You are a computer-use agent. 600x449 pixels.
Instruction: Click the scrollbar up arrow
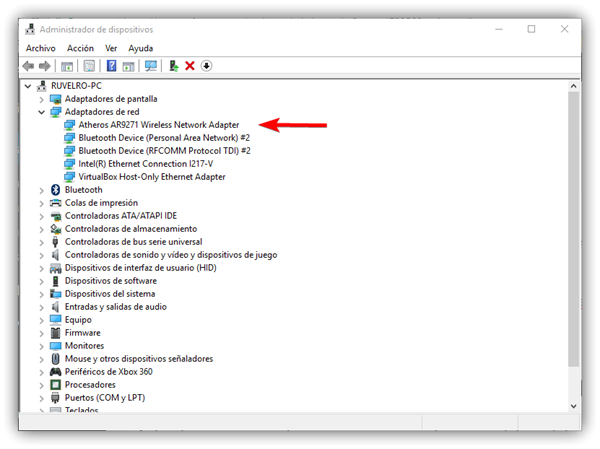(574, 86)
